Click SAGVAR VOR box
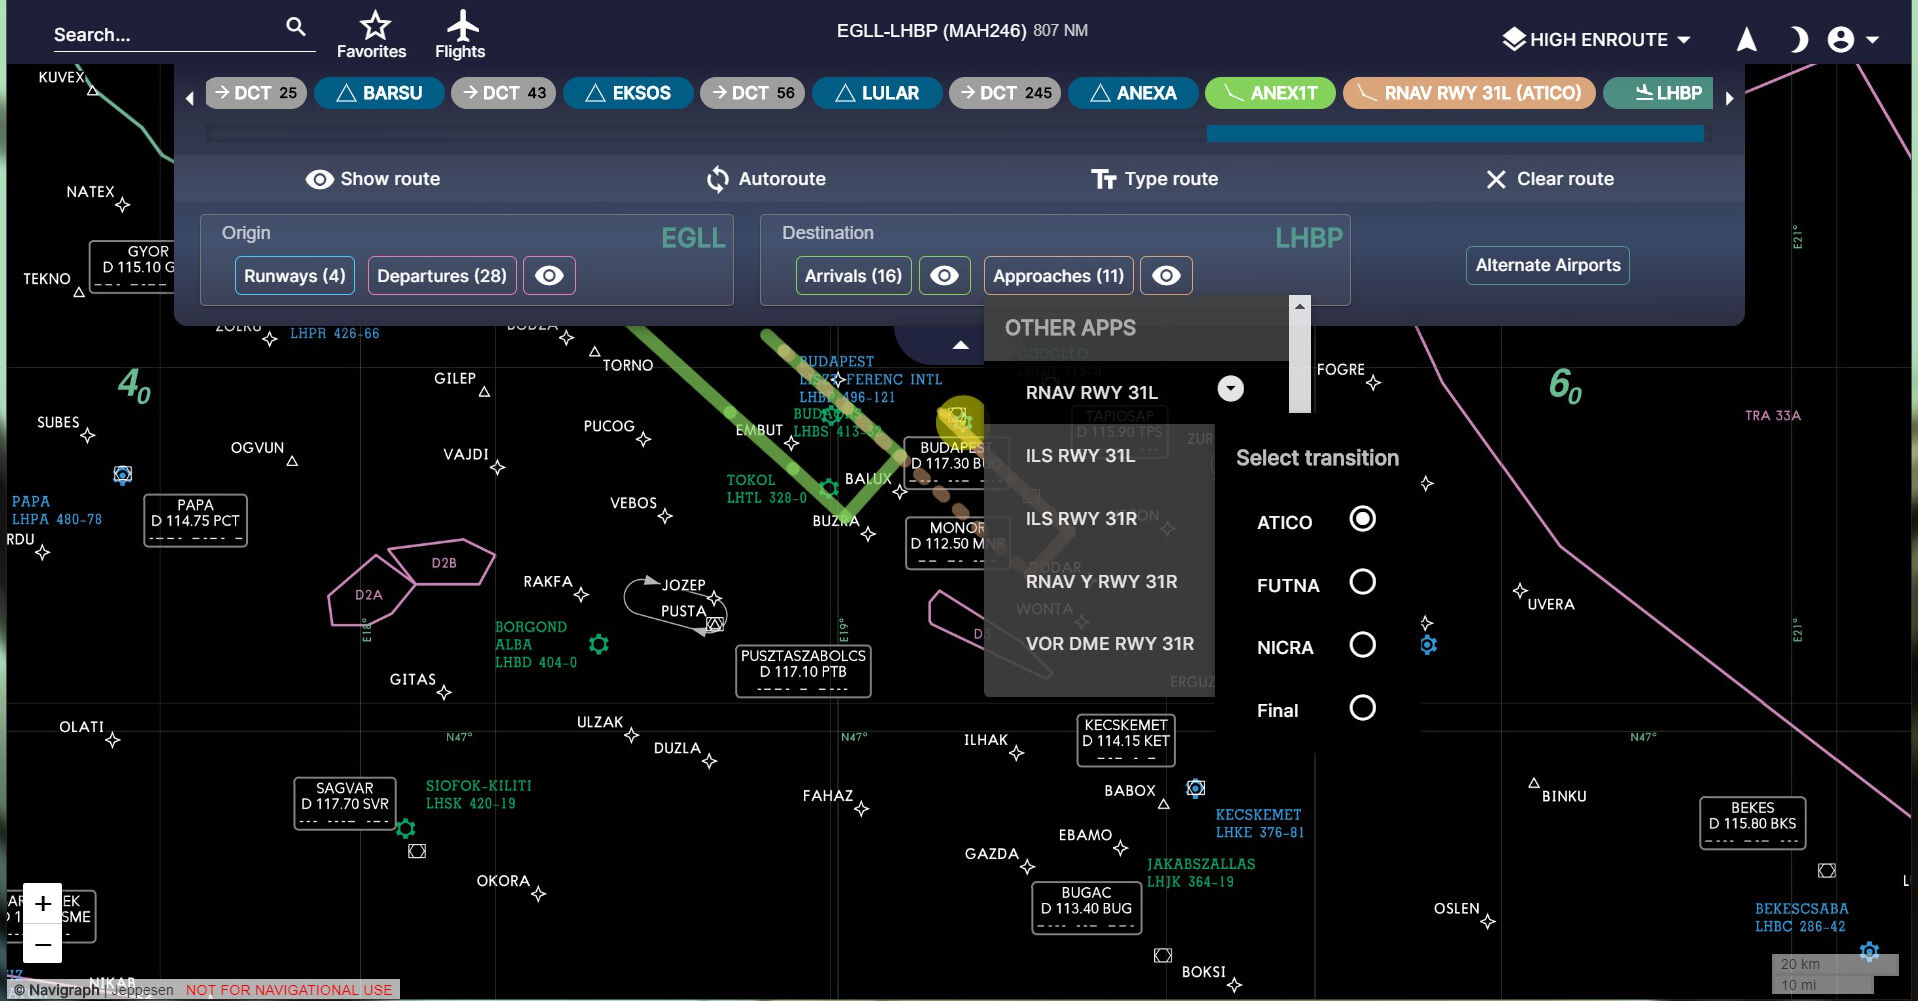The width and height of the screenshot is (1918, 1001). click(345, 804)
